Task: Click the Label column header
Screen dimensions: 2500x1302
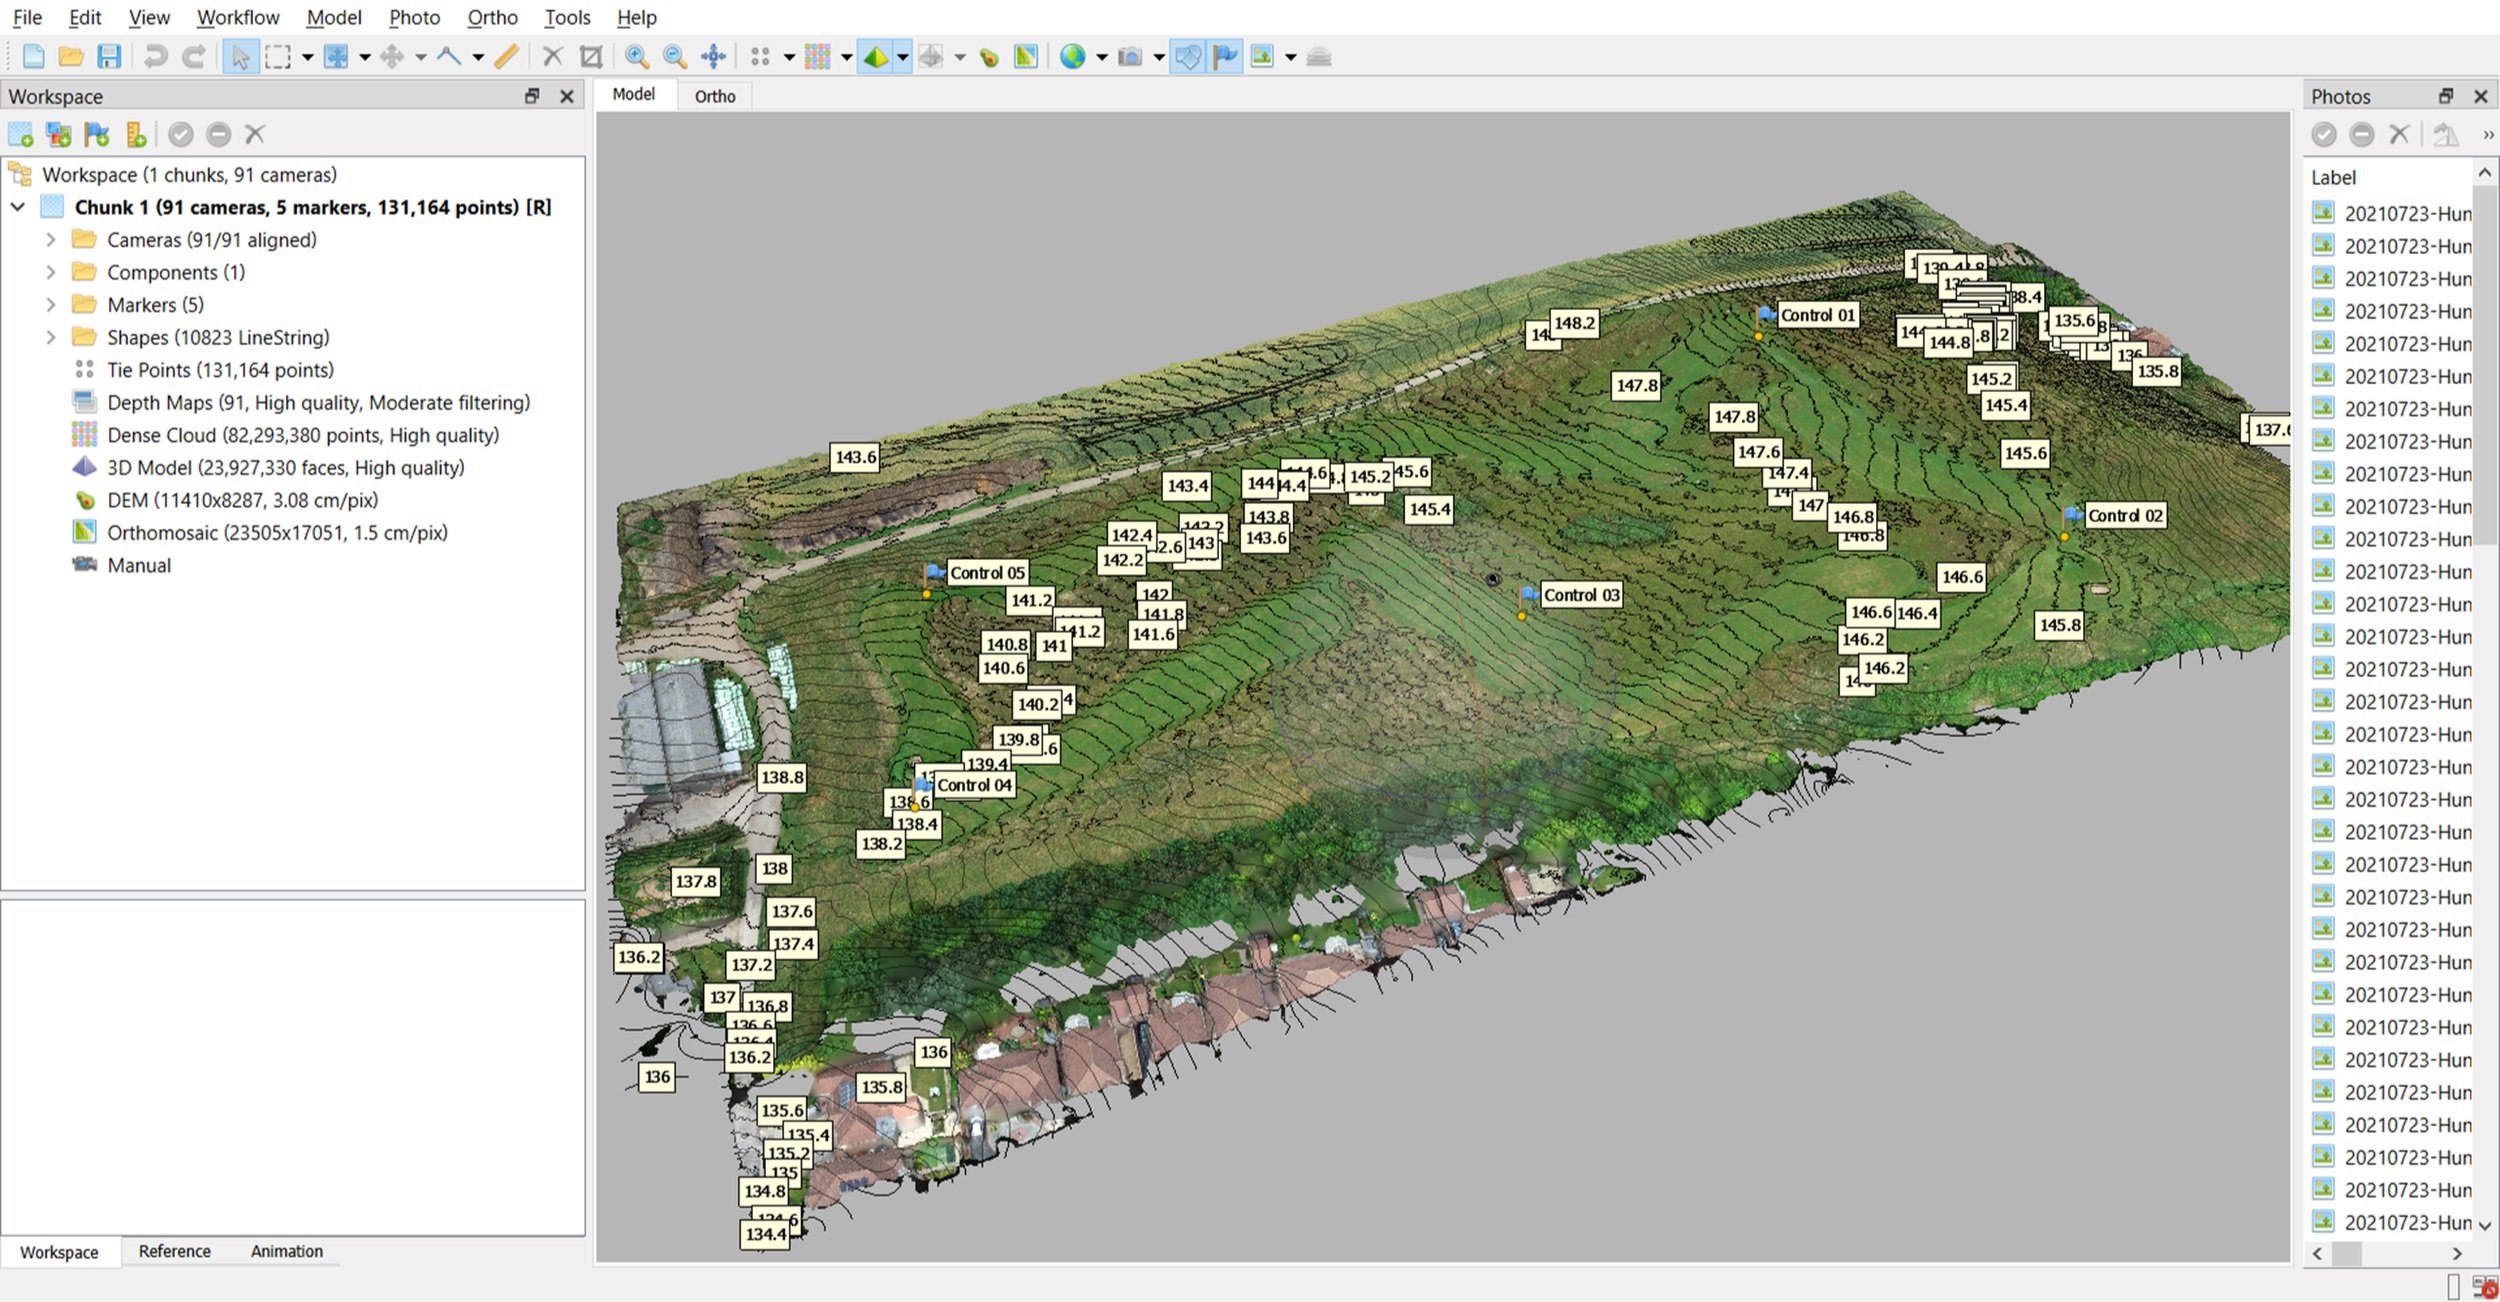Action: (2333, 177)
